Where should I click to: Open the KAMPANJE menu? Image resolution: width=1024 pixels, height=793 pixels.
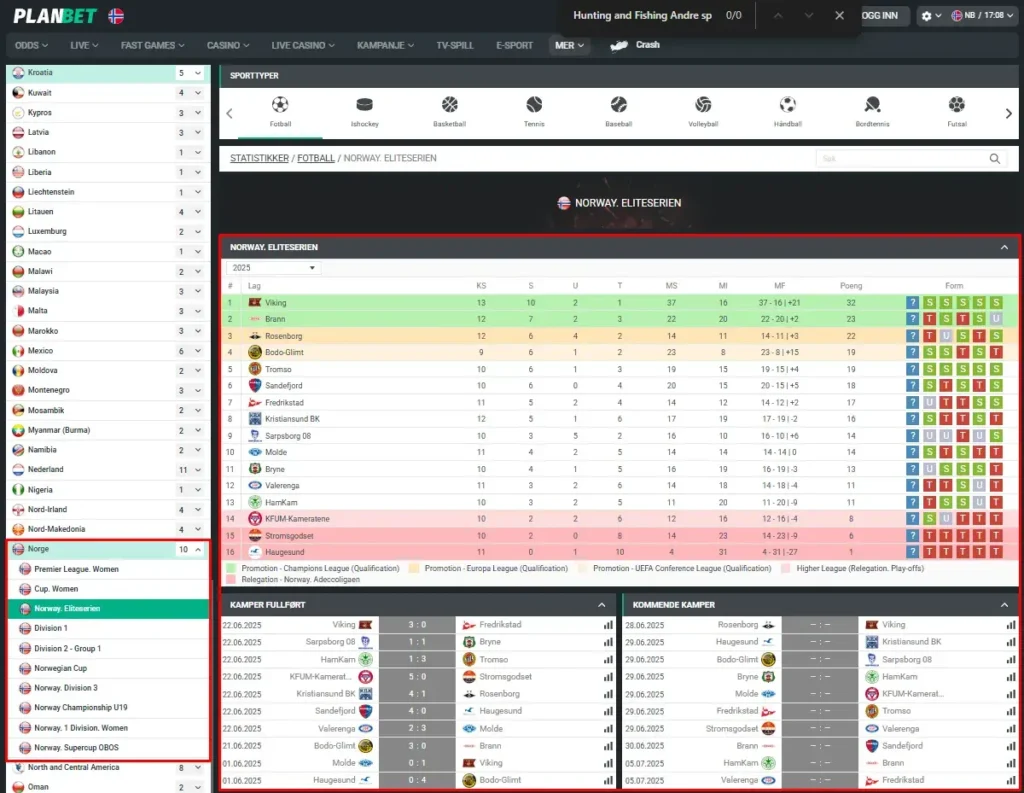tap(385, 45)
